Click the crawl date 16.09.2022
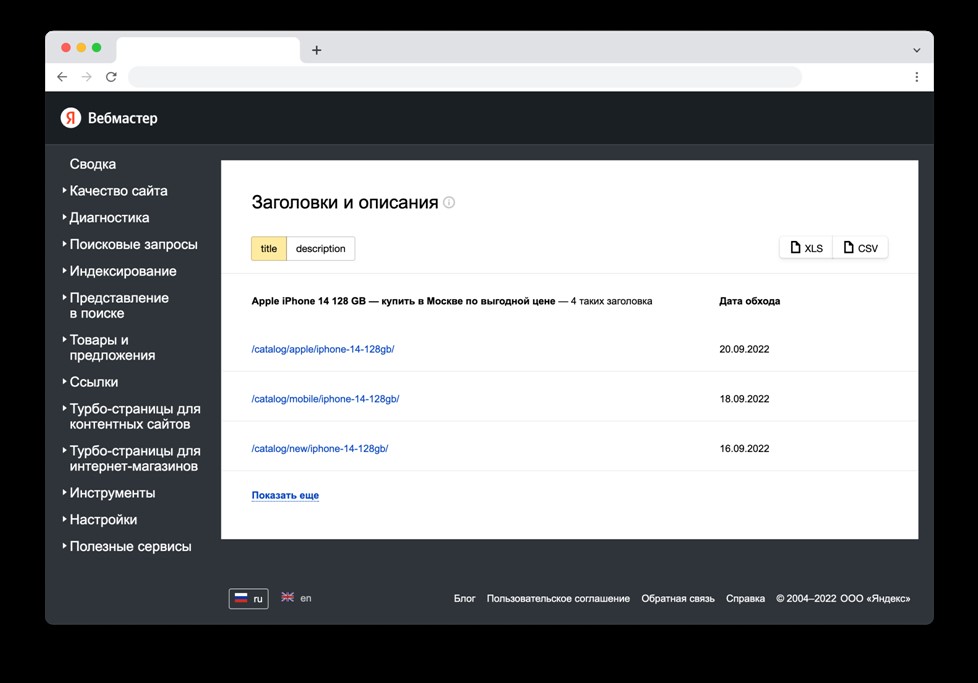The height and width of the screenshot is (683, 978). (744, 448)
